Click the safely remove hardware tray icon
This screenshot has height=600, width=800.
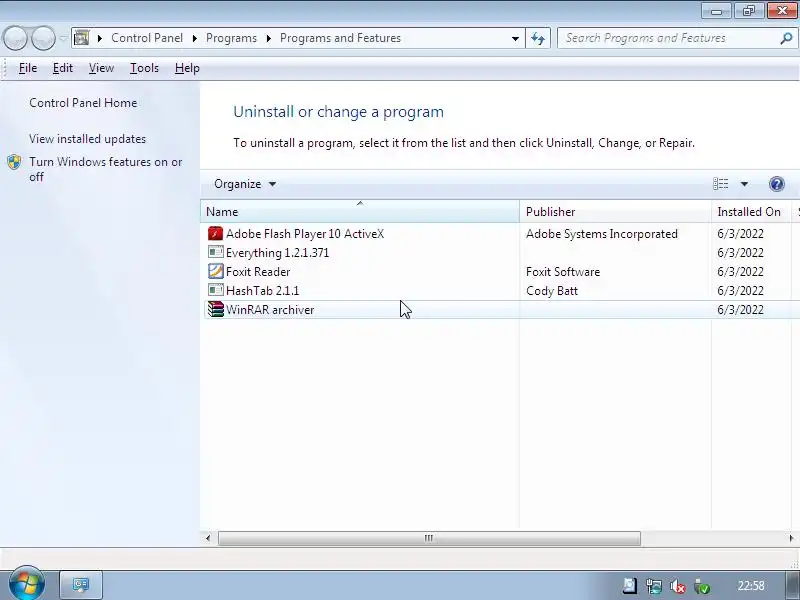point(702,586)
